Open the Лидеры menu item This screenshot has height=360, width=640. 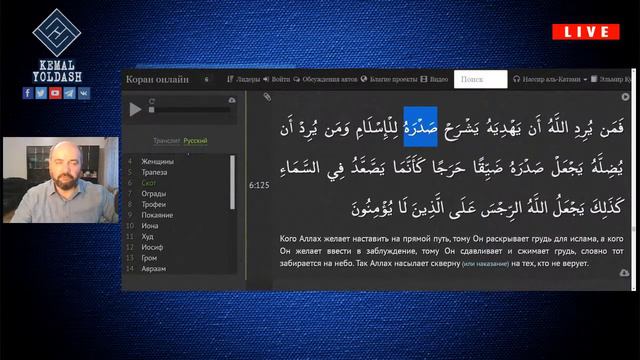click(243, 79)
